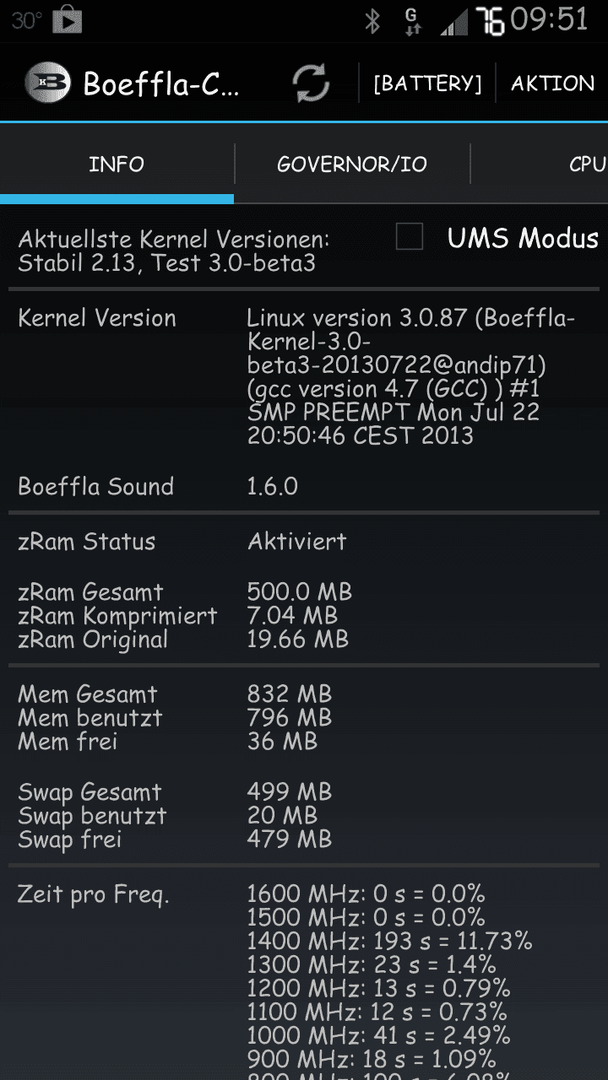Tap the Boeffla Sound 1.6.0 row

tap(304, 486)
